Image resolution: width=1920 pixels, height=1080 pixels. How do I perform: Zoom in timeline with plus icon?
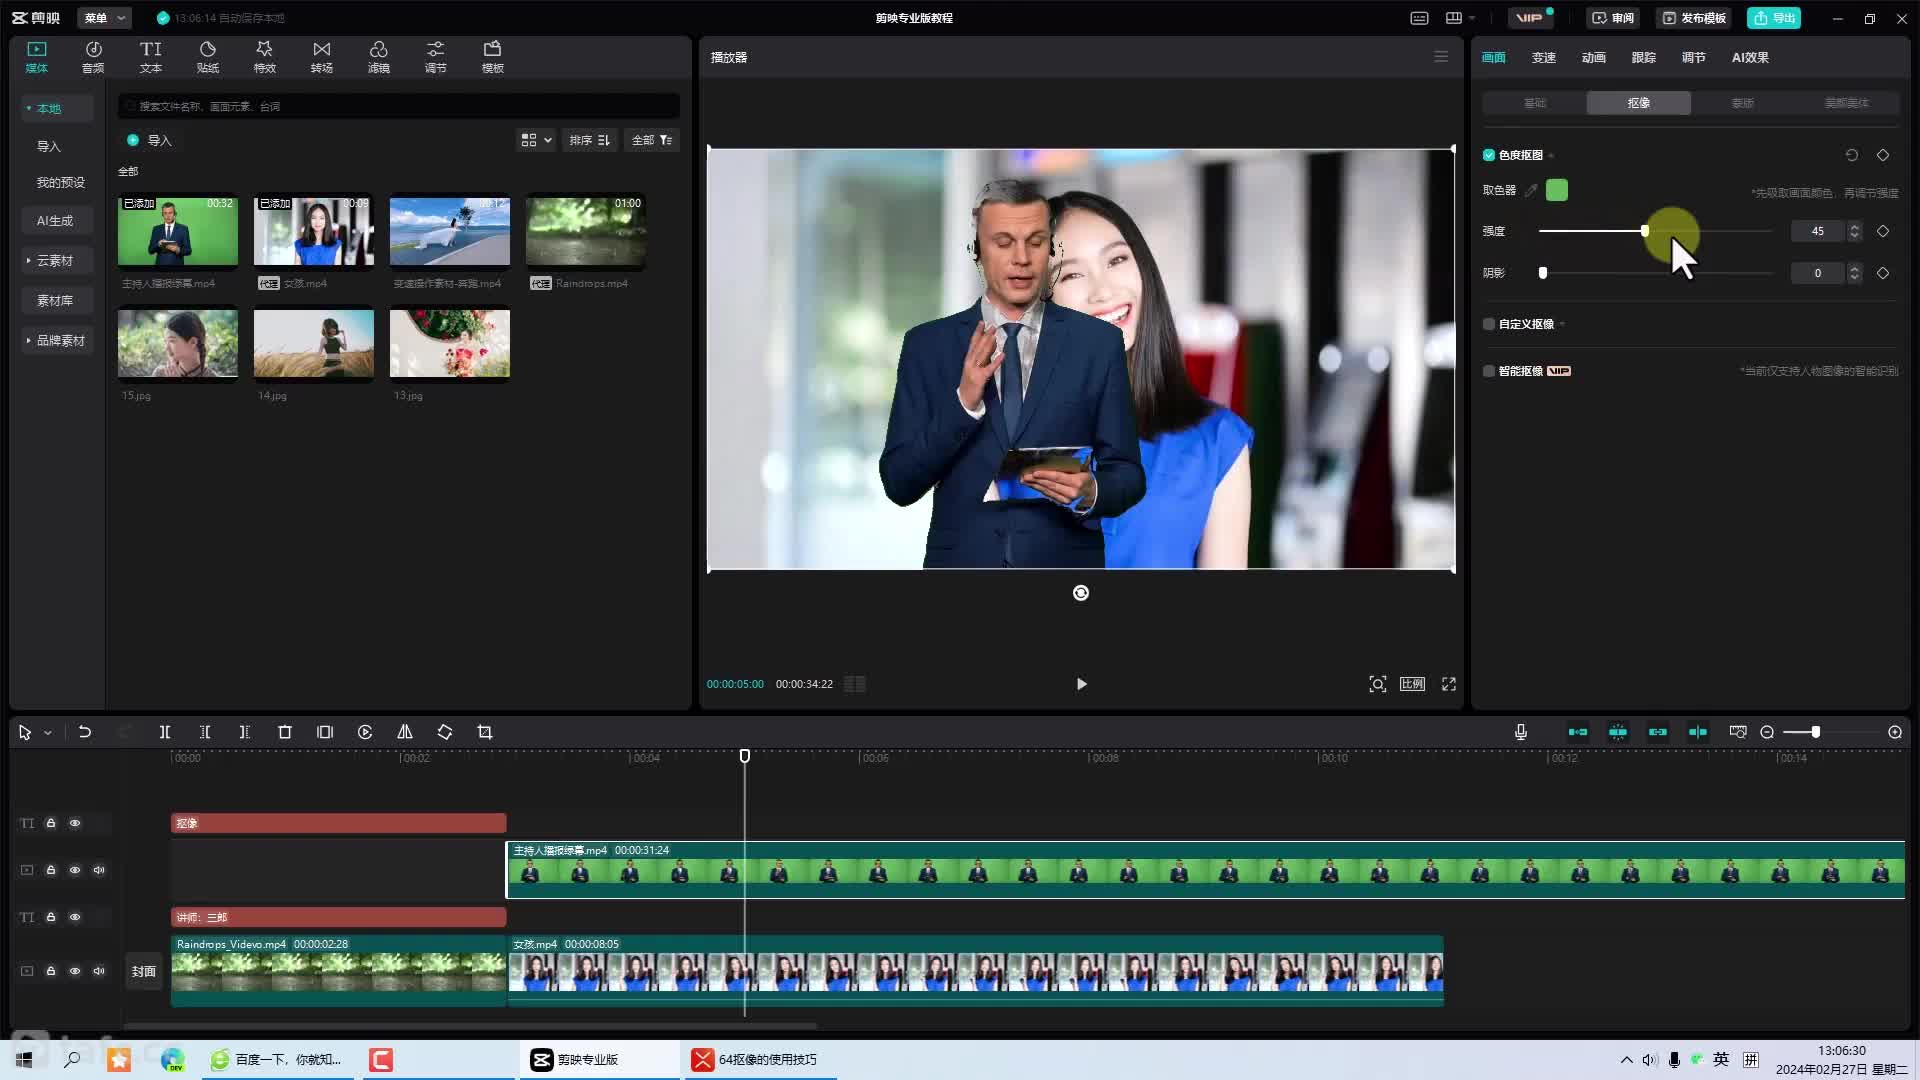pos(1895,732)
